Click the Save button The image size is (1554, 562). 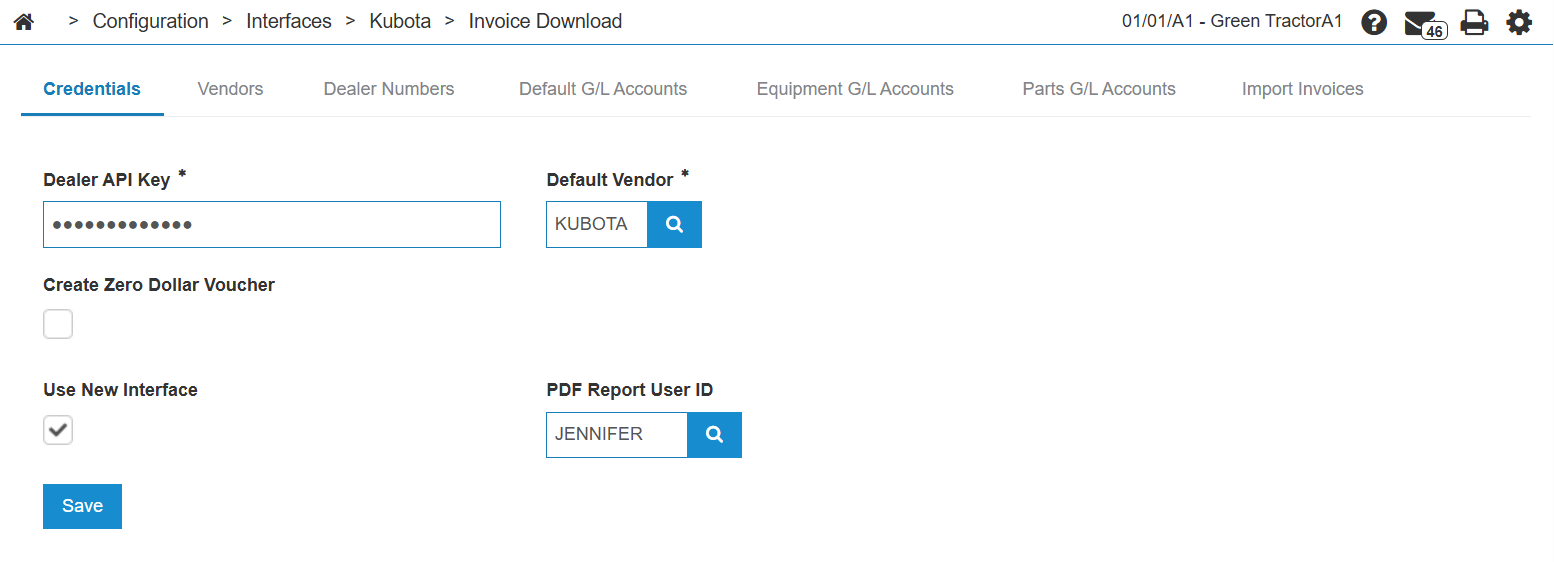(82, 506)
